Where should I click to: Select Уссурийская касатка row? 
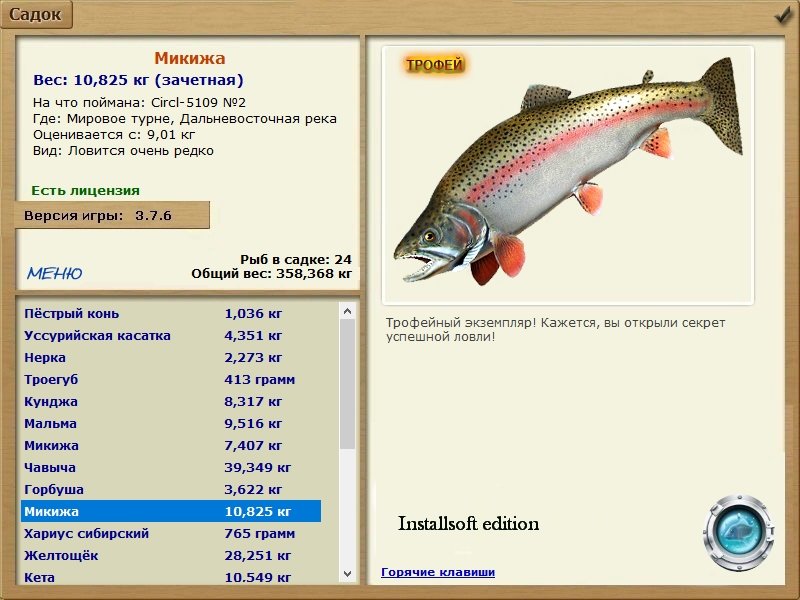[171, 335]
